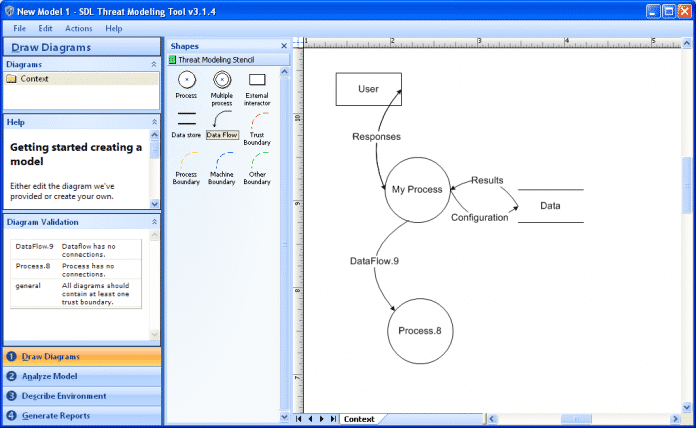
Task: Click the Help panel scrollbar thumb
Action: (154, 150)
